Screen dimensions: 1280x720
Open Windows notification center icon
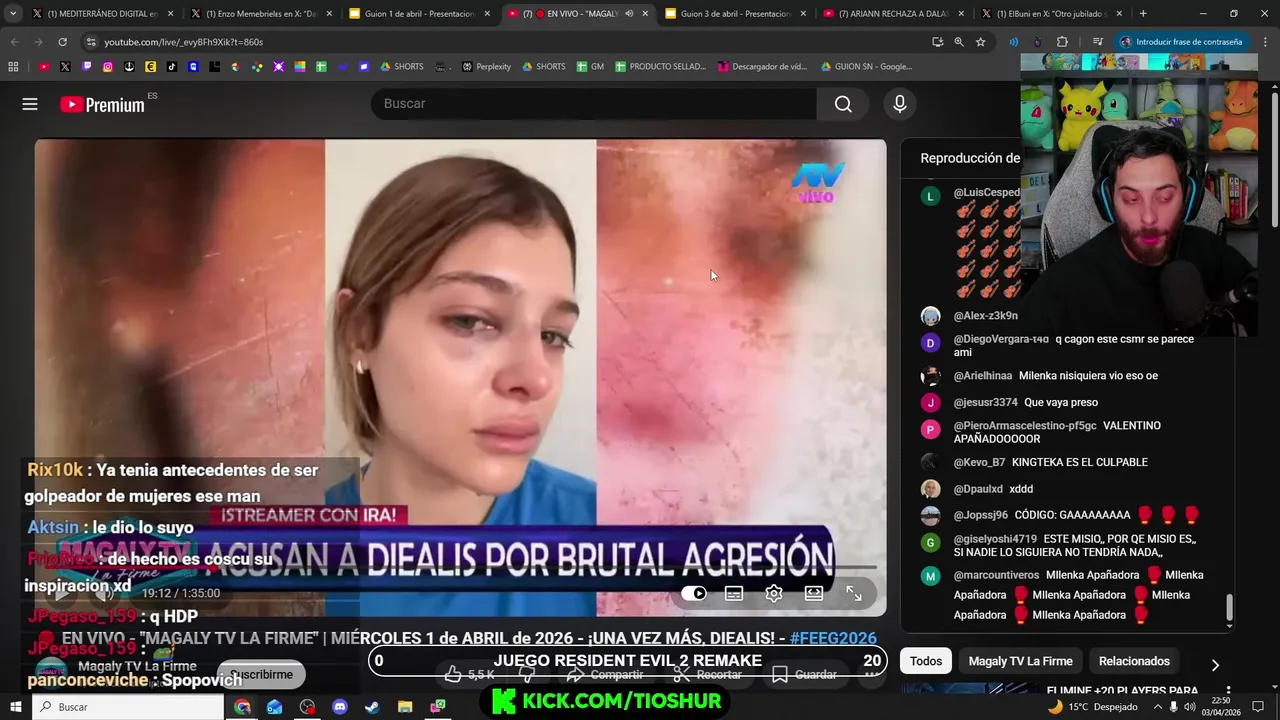click(x=1258, y=707)
